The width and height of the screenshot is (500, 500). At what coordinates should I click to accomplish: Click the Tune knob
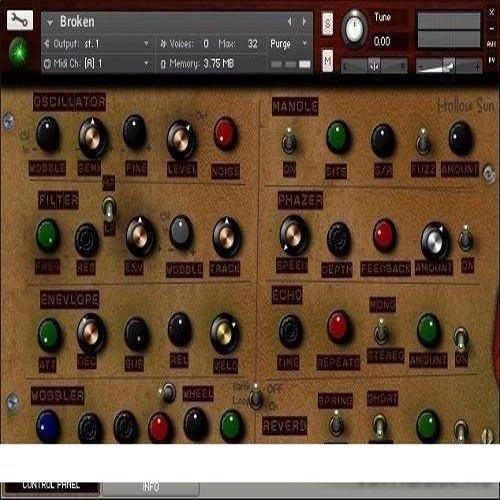pos(354,28)
